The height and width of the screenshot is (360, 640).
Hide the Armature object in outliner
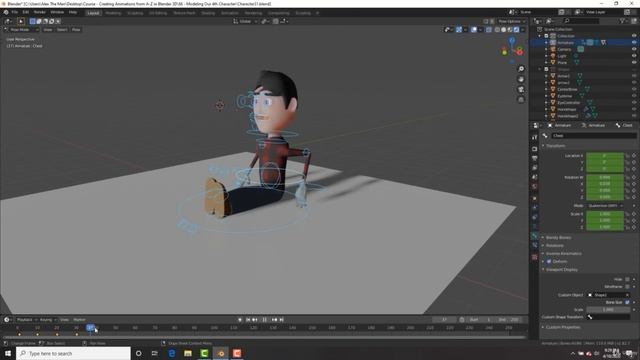(634, 42)
